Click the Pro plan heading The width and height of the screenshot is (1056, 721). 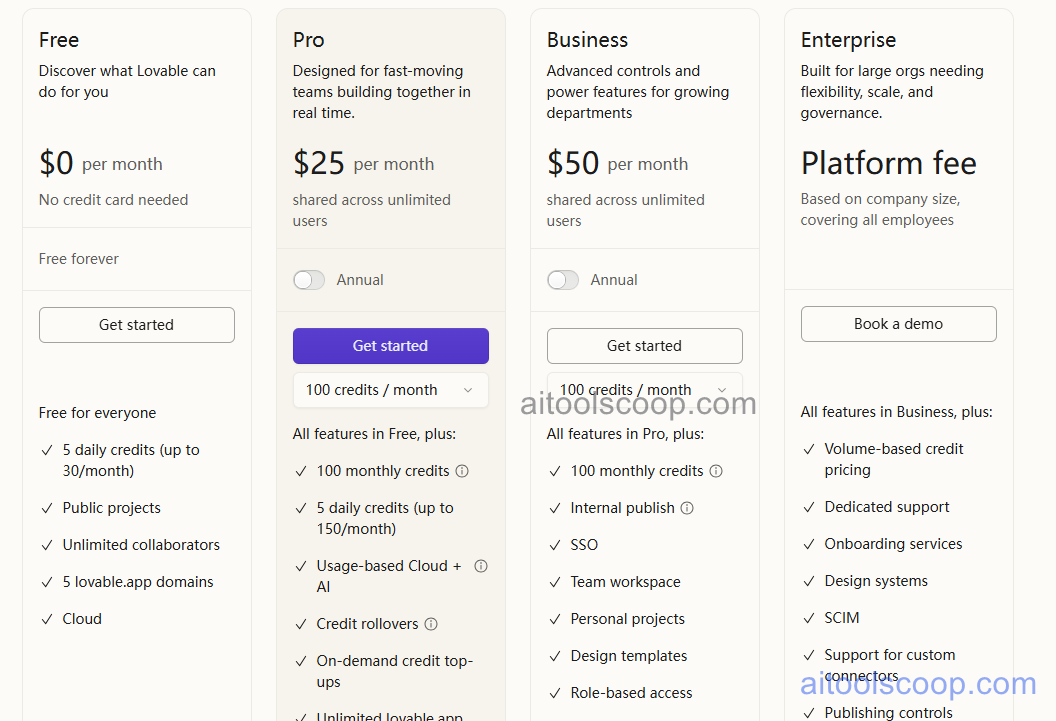point(308,40)
